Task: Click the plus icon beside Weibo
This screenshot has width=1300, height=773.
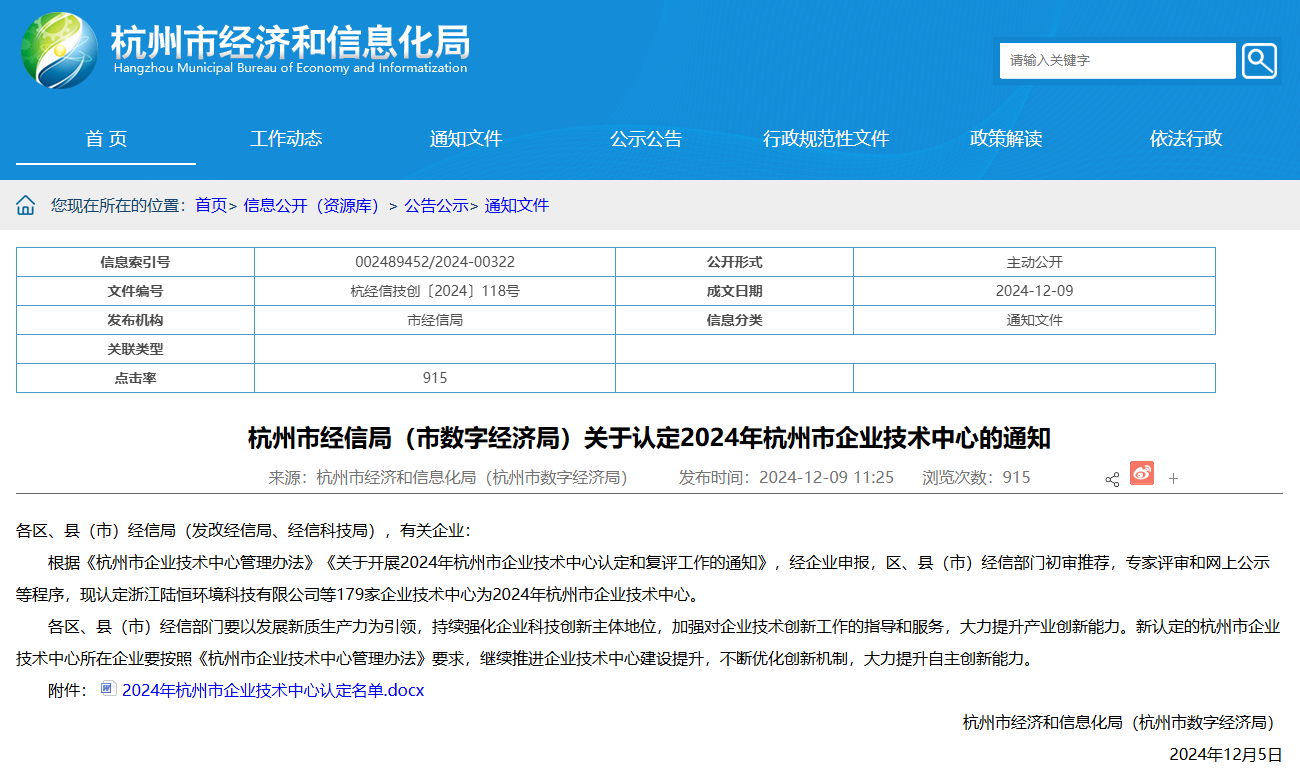Action: point(1174,479)
